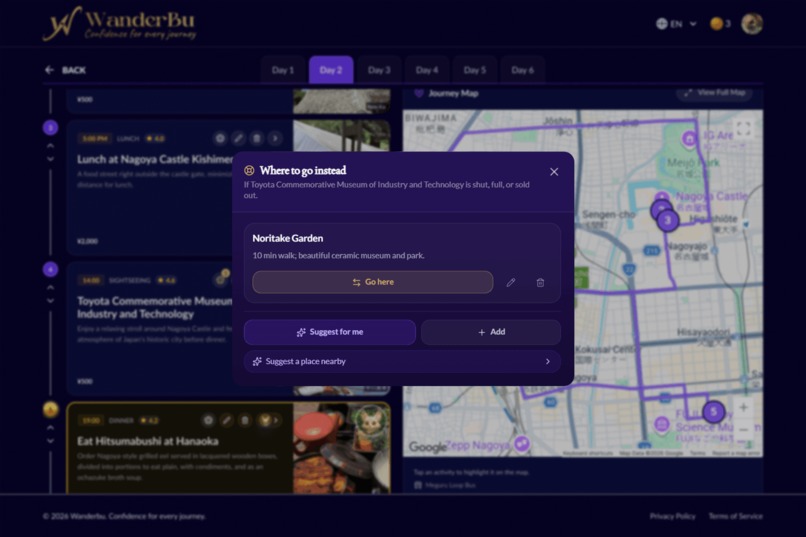Click the WanderBu logo
The image size is (806, 537).
pyautogui.click(x=119, y=24)
